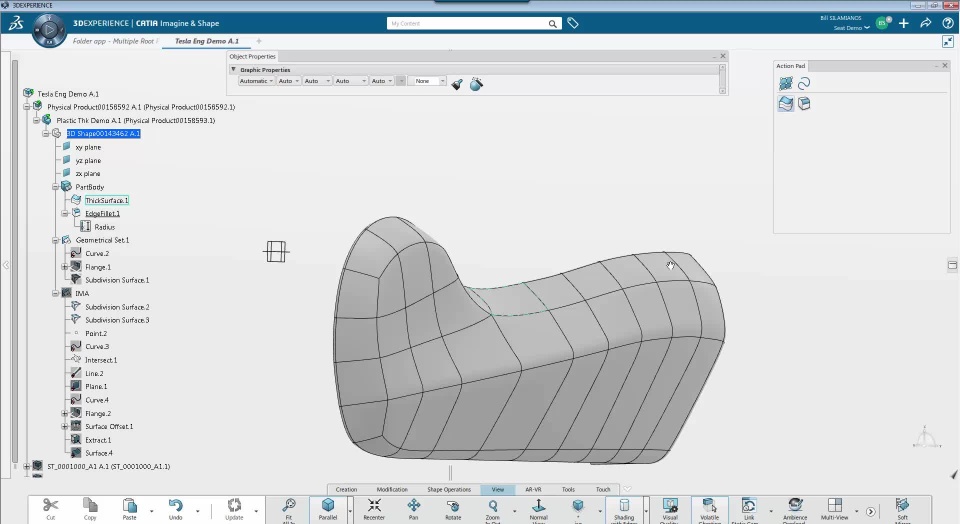
Task: Toggle the Parallel projection view
Action: point(328,508)
